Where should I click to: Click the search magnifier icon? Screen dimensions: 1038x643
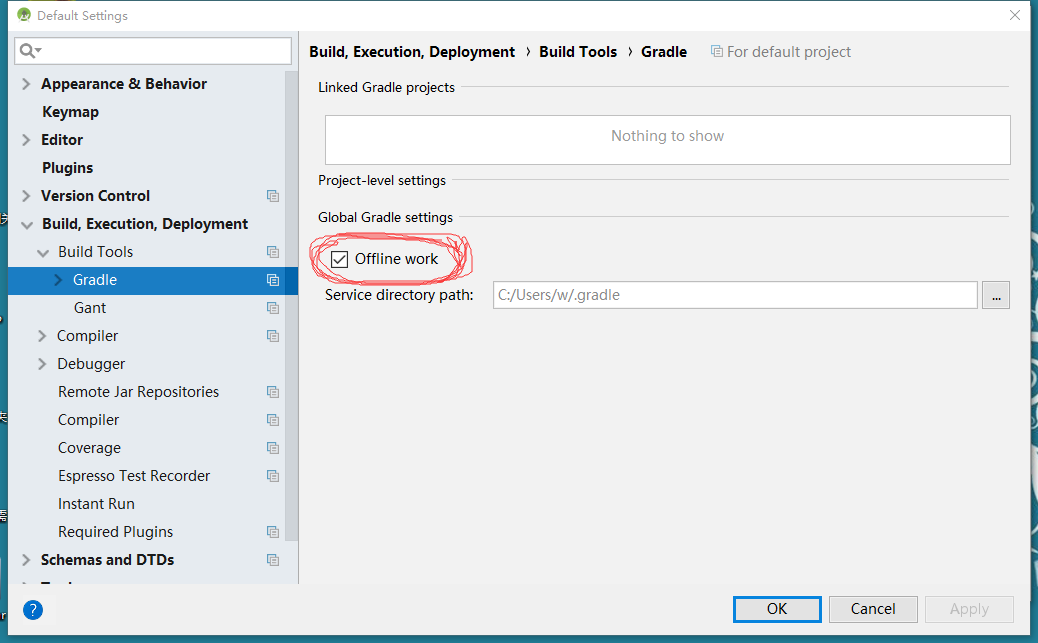[30, 50]
